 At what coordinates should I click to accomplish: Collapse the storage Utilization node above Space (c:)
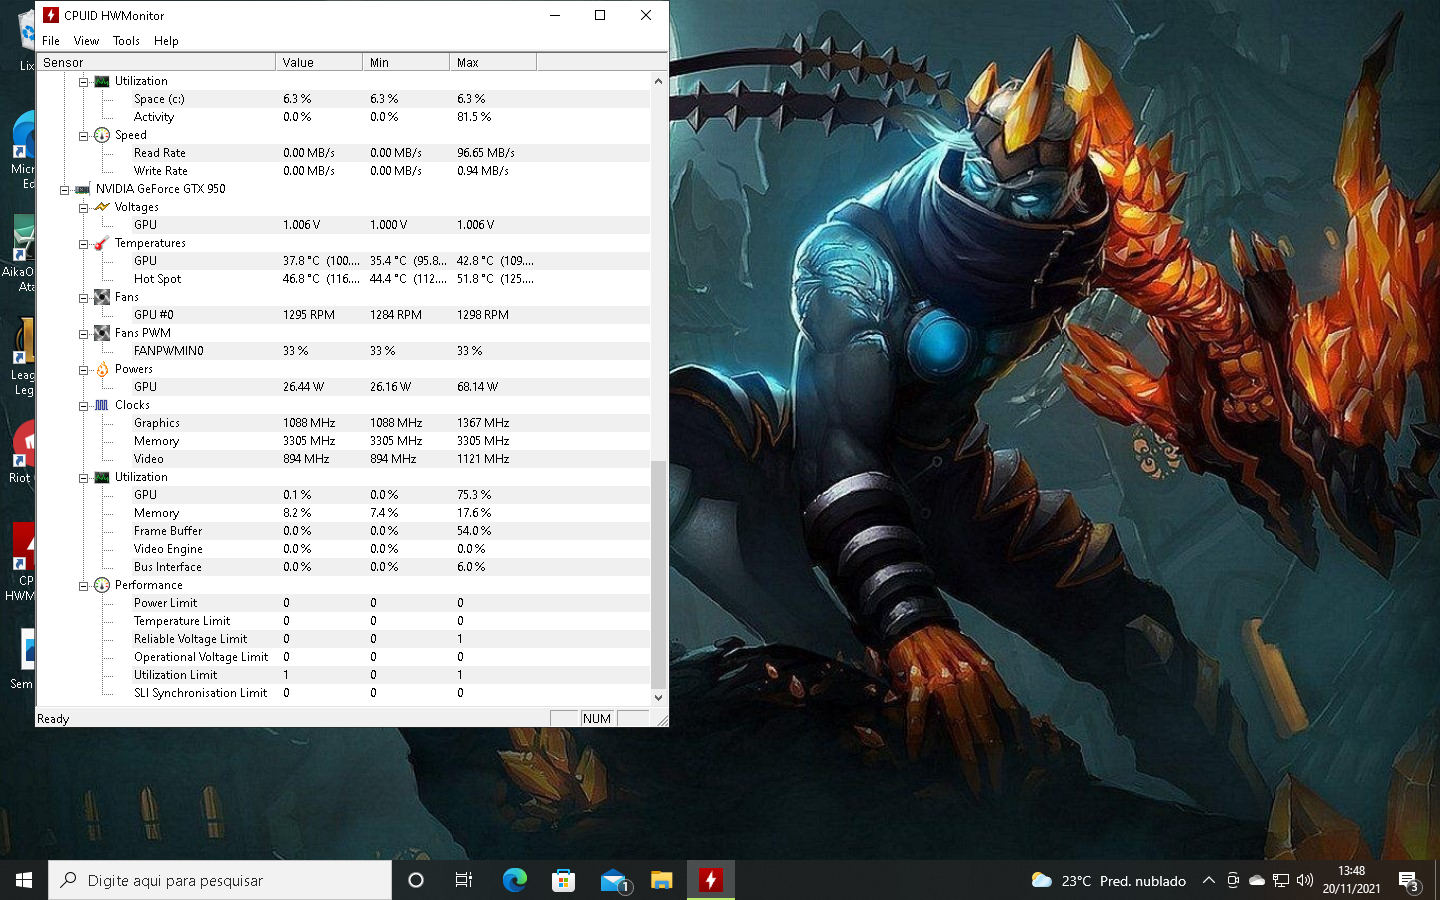pos(84,81)
